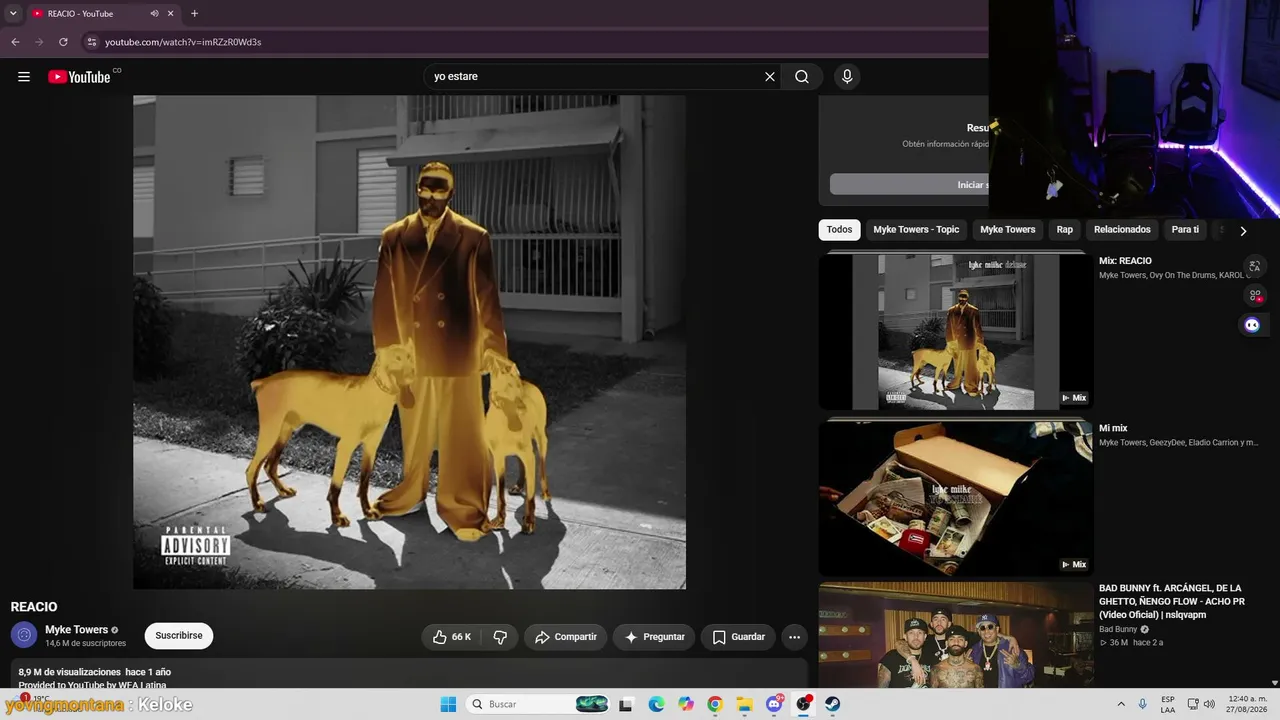Open Task View on the taskbar
This screenshot has width=1280, height=720.
626,704
